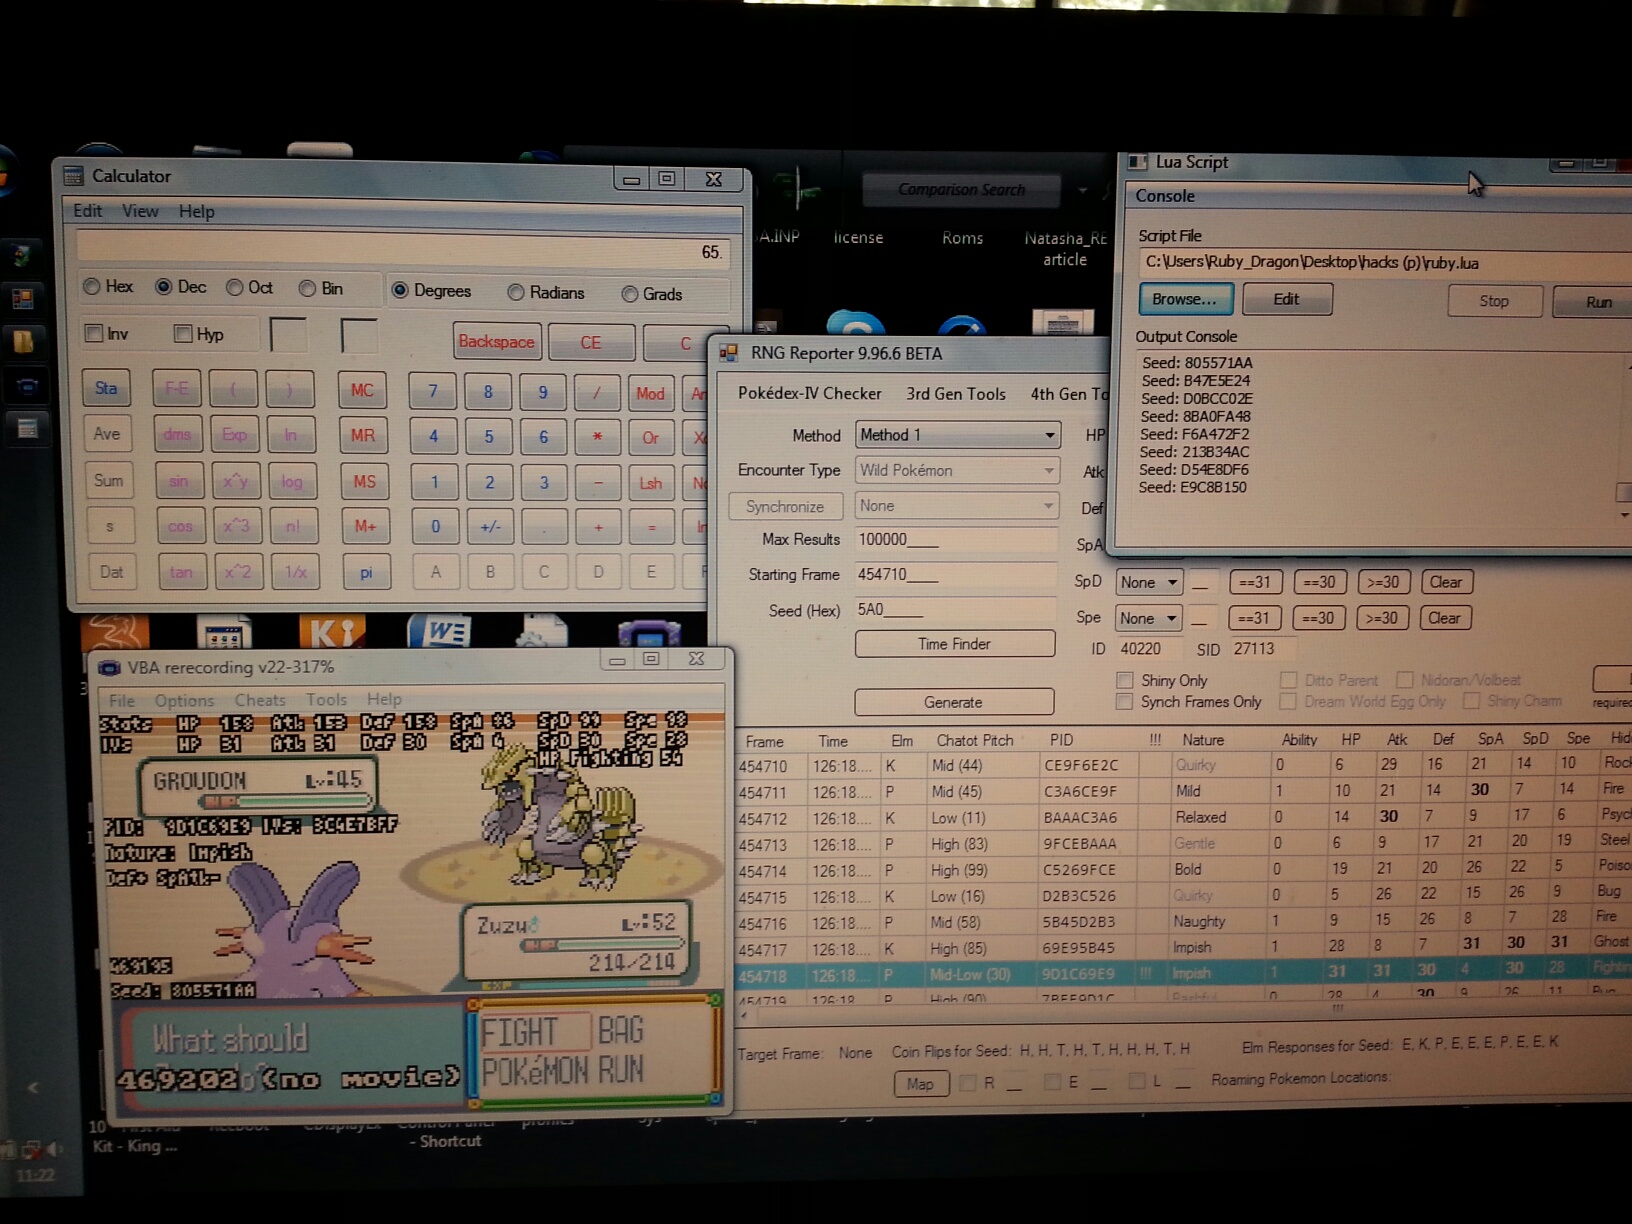Enable Shiny Only checkbox

coord(1125,680)
